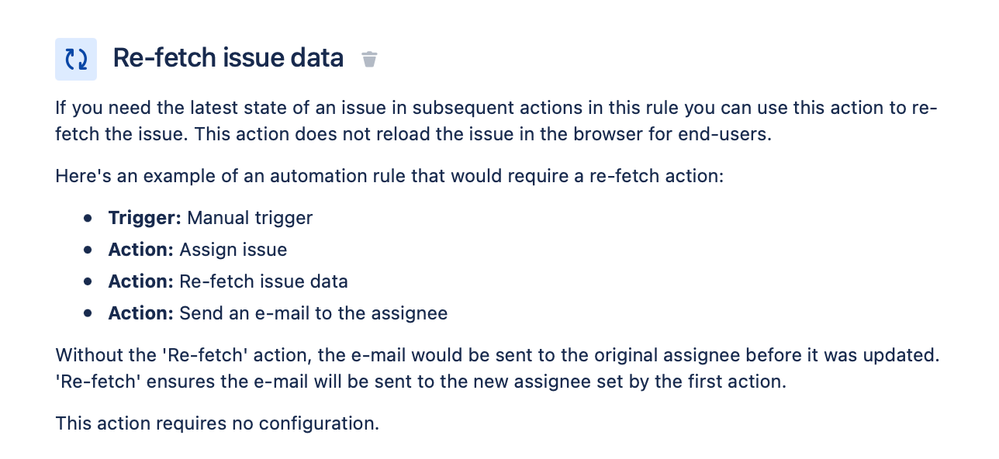Click the bullet point beside 'Trigger:'
999x459 pixels.
pos(87,218)
